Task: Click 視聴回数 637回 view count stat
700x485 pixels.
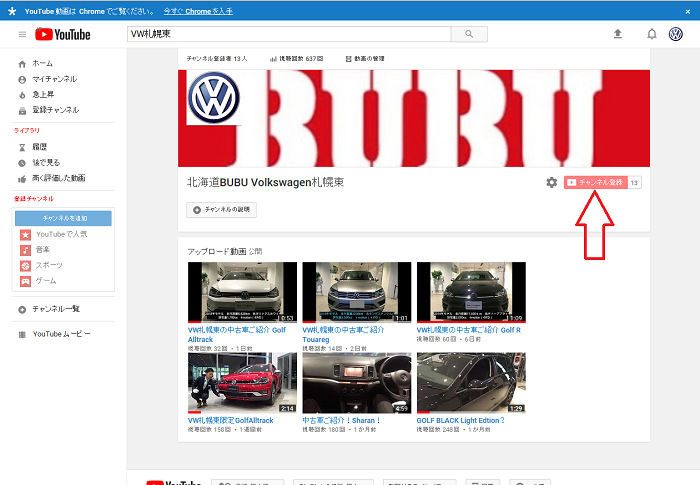Action: [296, 59]
